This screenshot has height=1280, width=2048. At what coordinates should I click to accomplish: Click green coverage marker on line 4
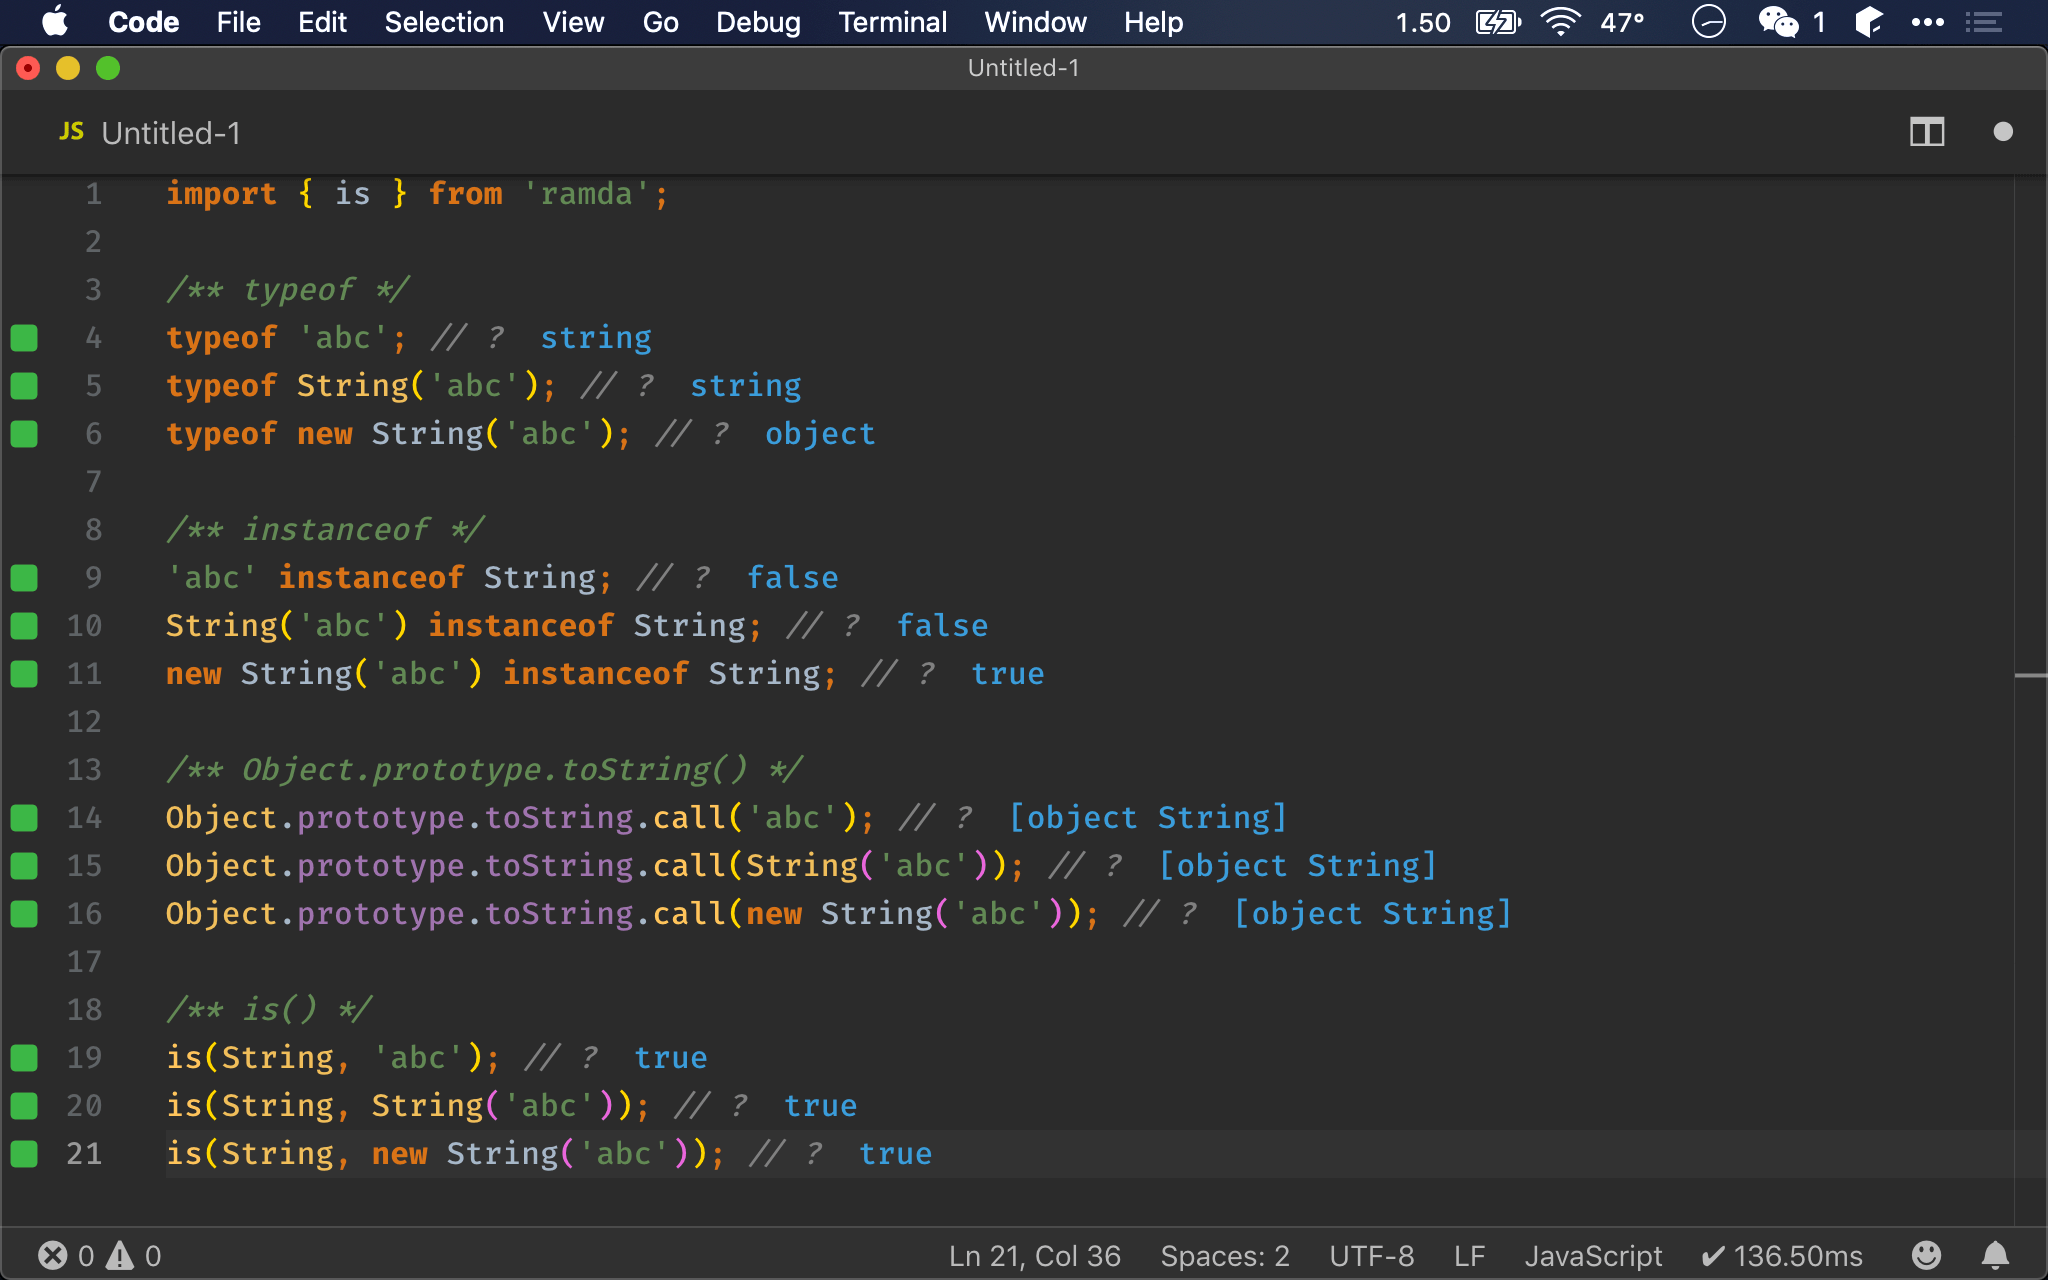coord(24,338)
